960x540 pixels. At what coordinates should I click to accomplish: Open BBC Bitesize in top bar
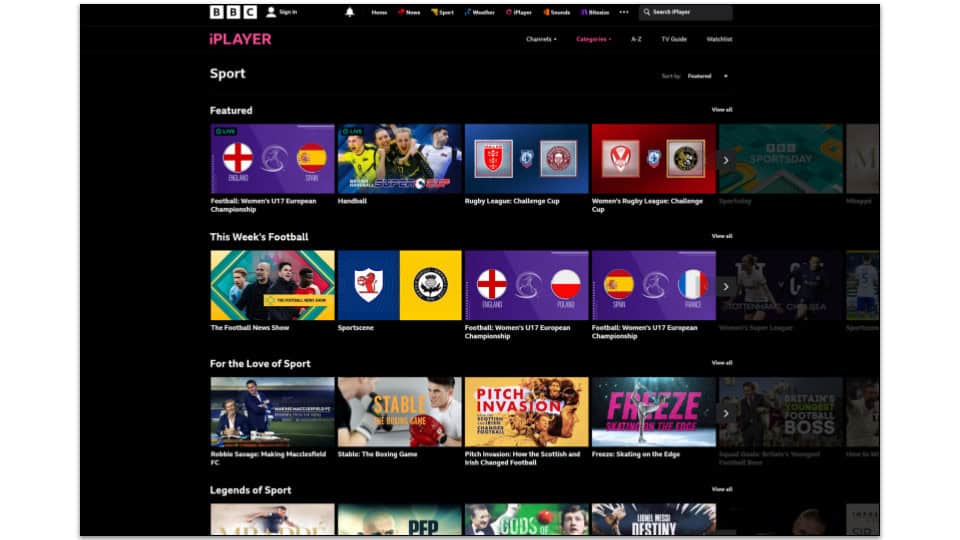click(595, 12)
